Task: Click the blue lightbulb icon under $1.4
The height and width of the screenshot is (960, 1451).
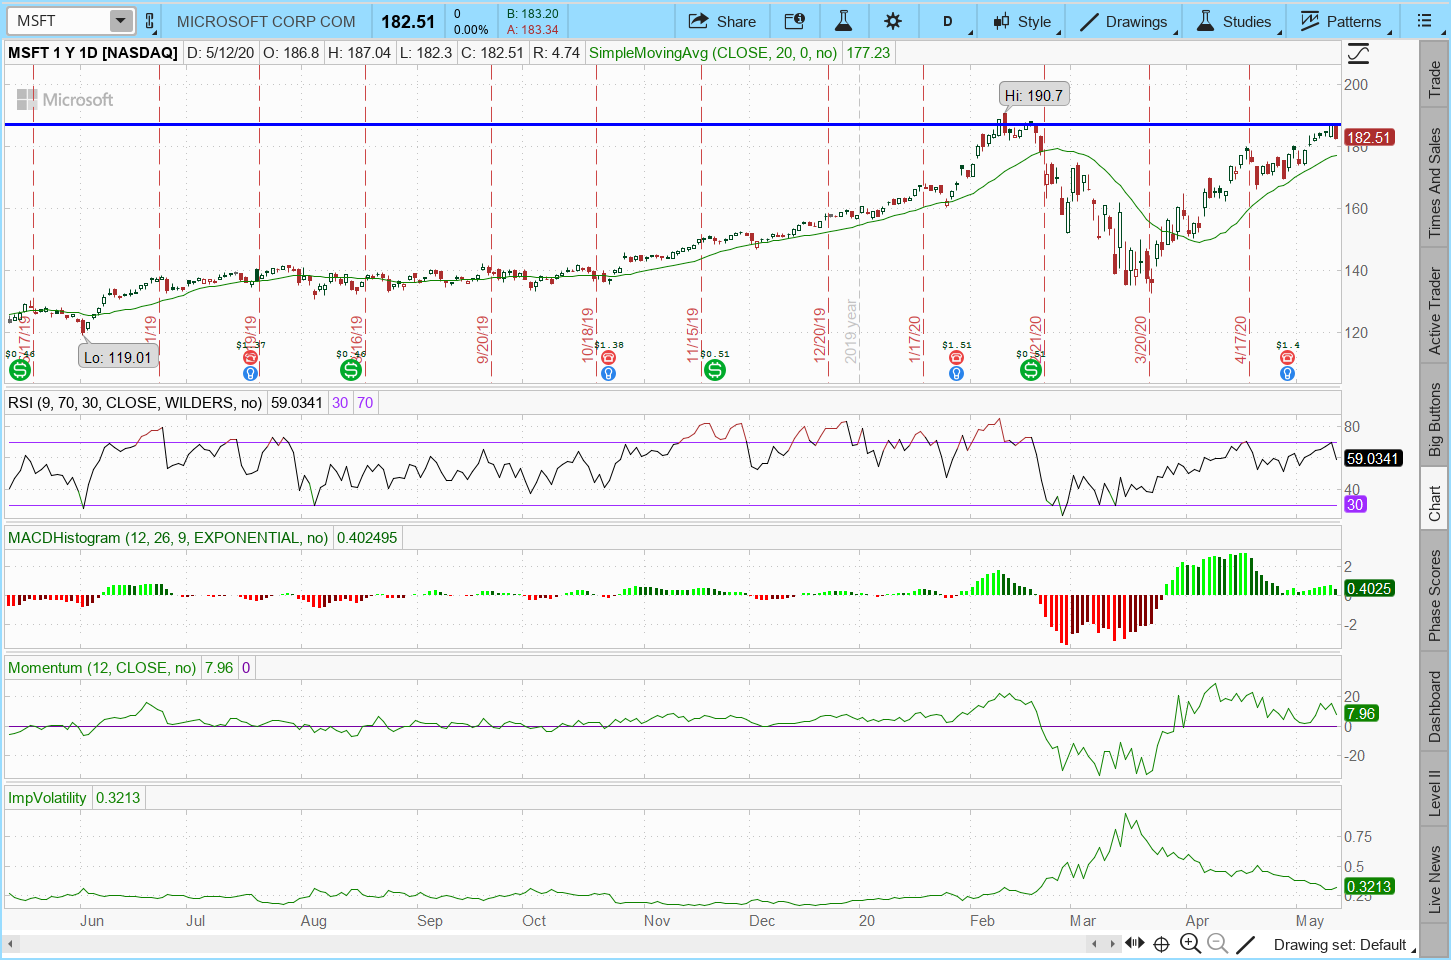Action: [x=1287, y=373]
